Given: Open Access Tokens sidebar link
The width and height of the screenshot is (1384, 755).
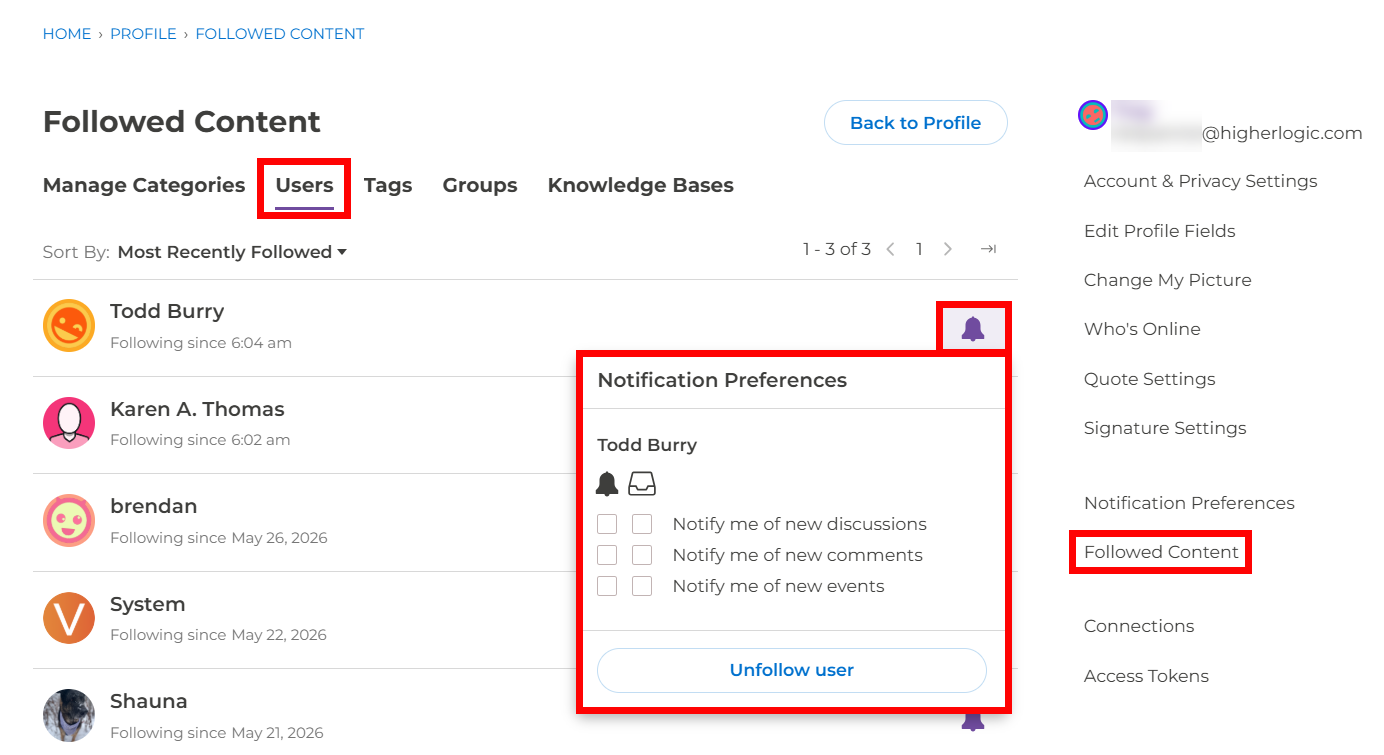Looking at the screenshot, I should [1146, 676].
